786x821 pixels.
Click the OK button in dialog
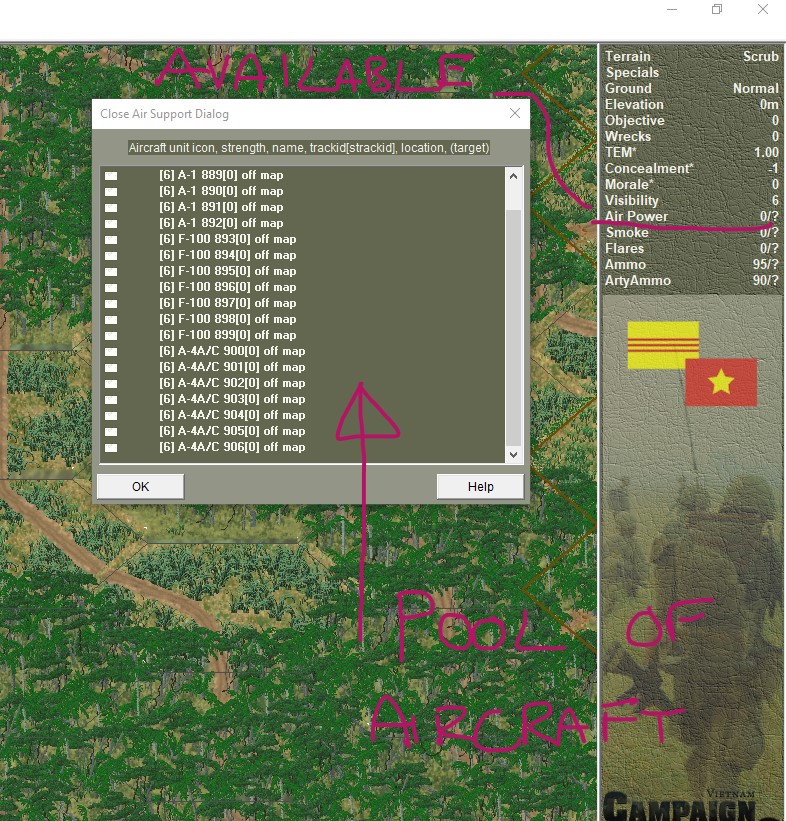tap(140, 486)
